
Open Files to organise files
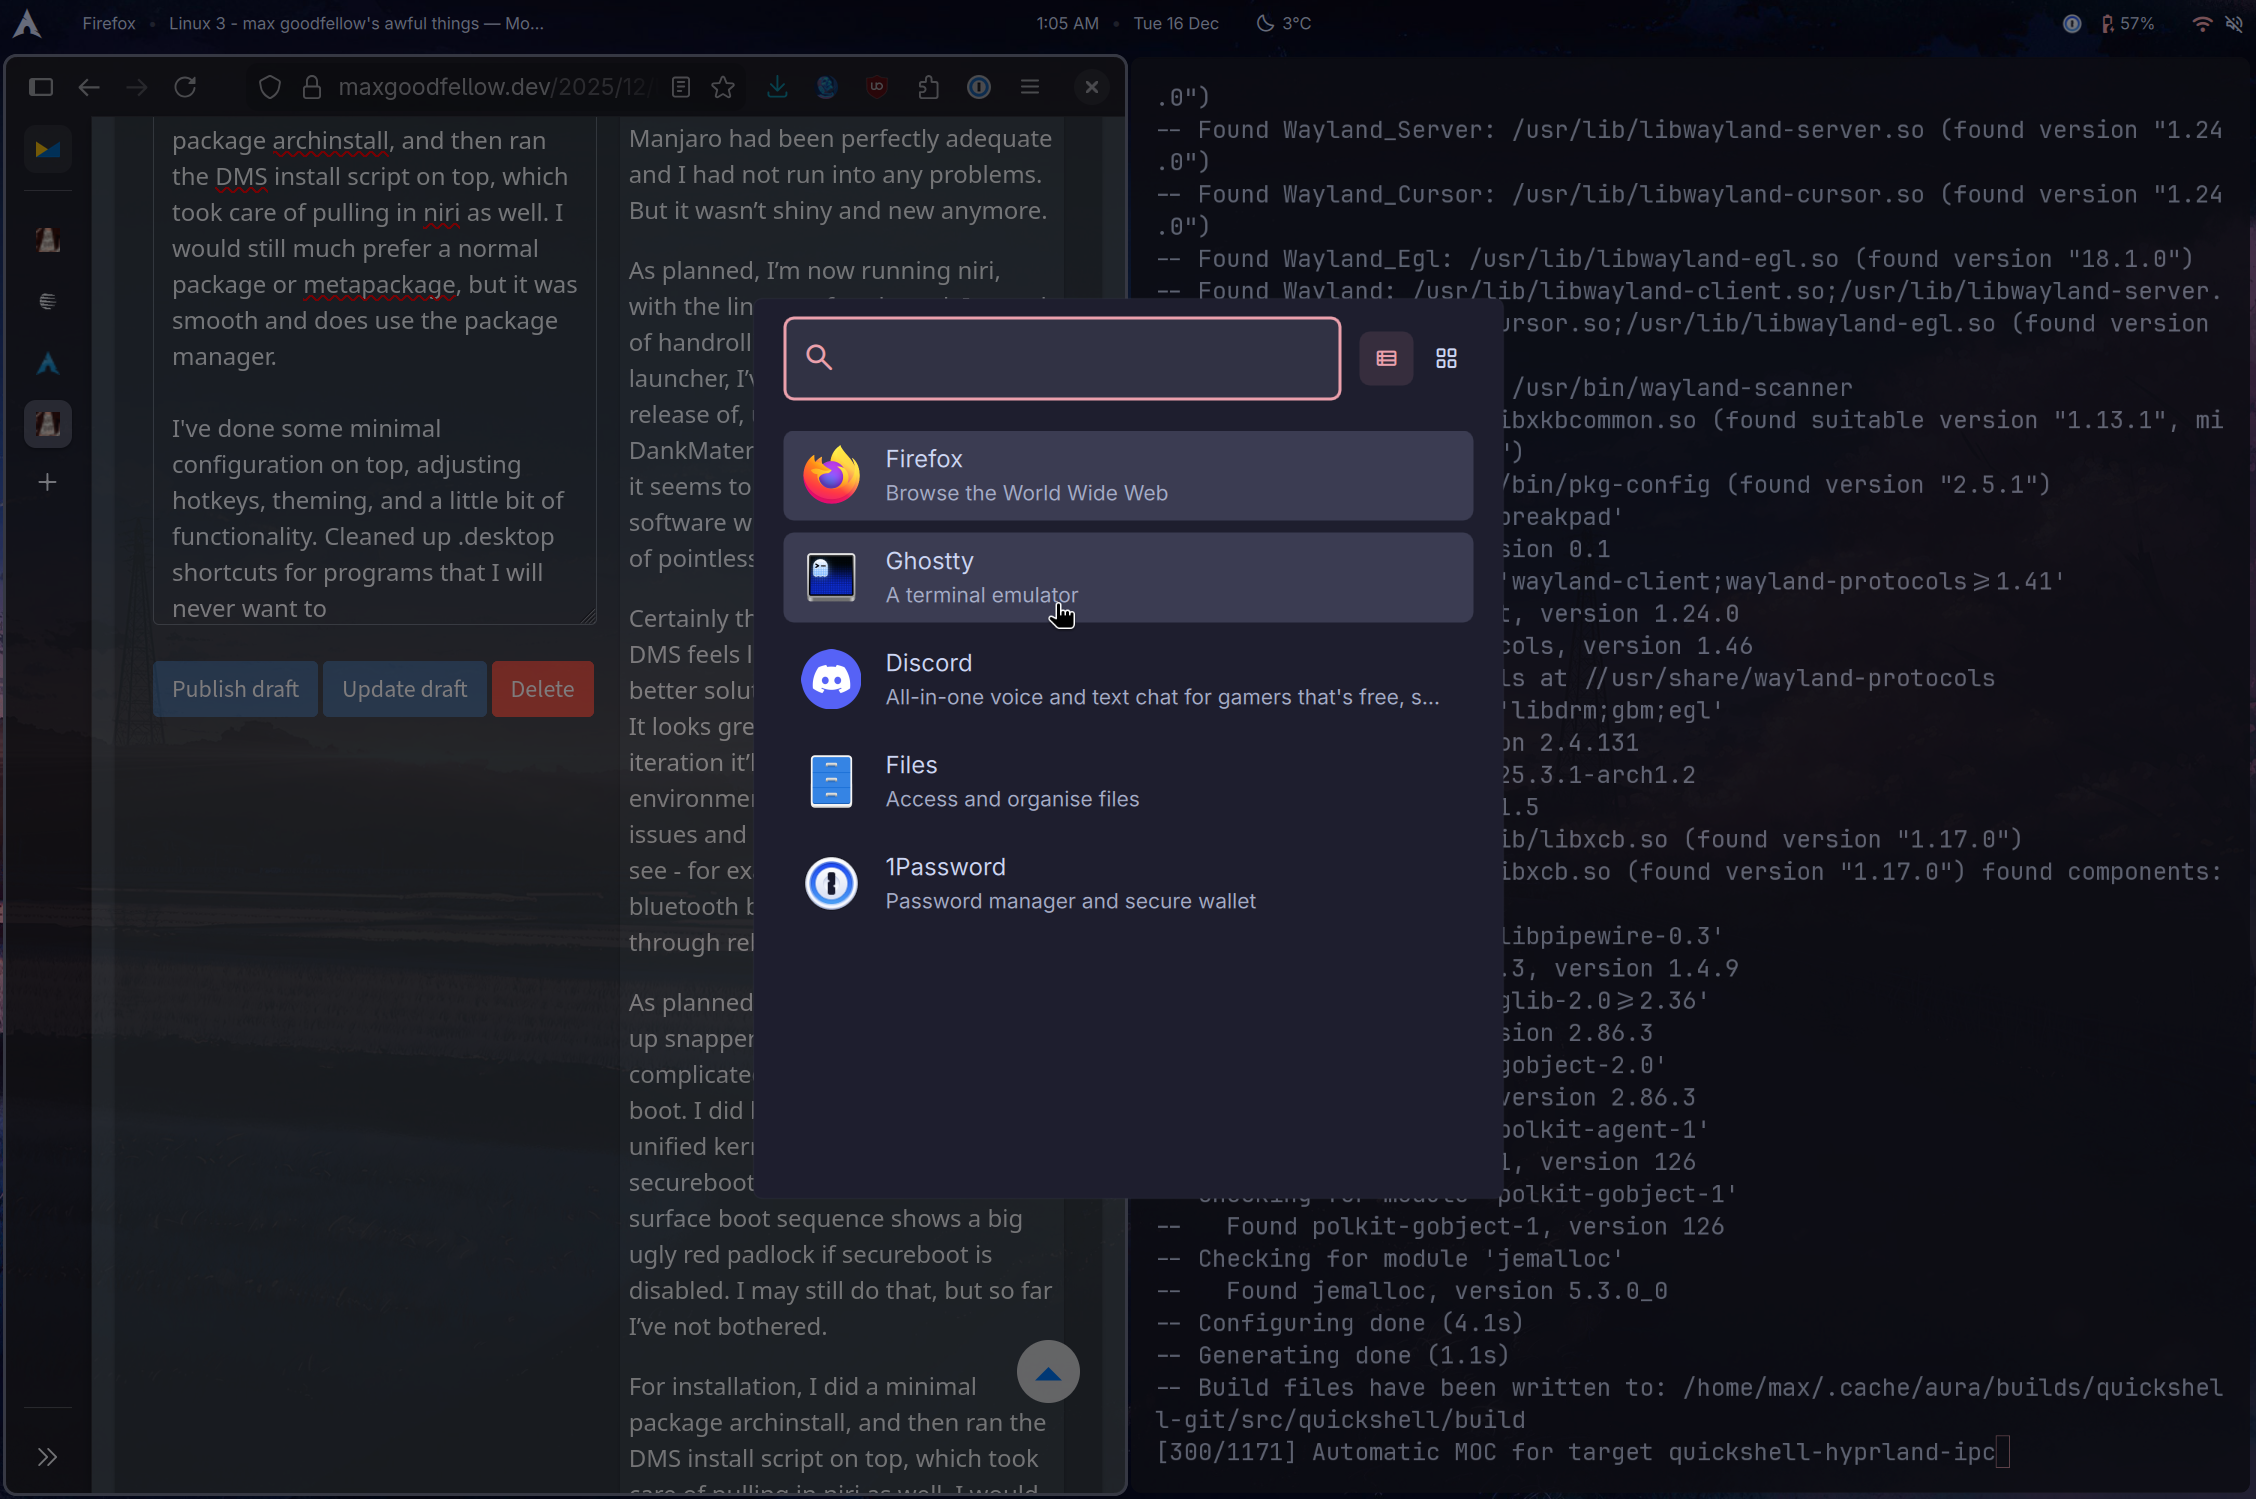(x=1128, y=781)
